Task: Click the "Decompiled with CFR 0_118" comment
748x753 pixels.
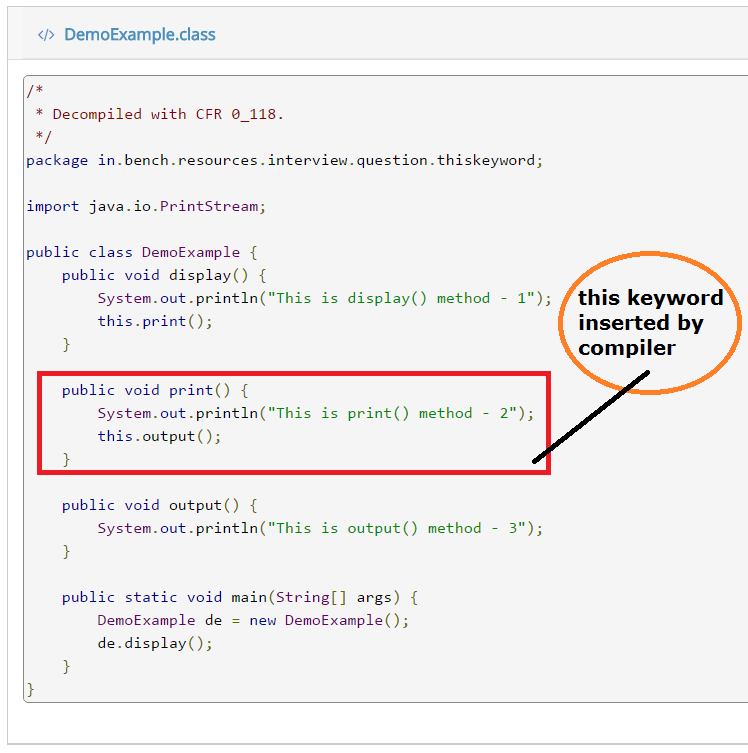Action: click(167, 114)
